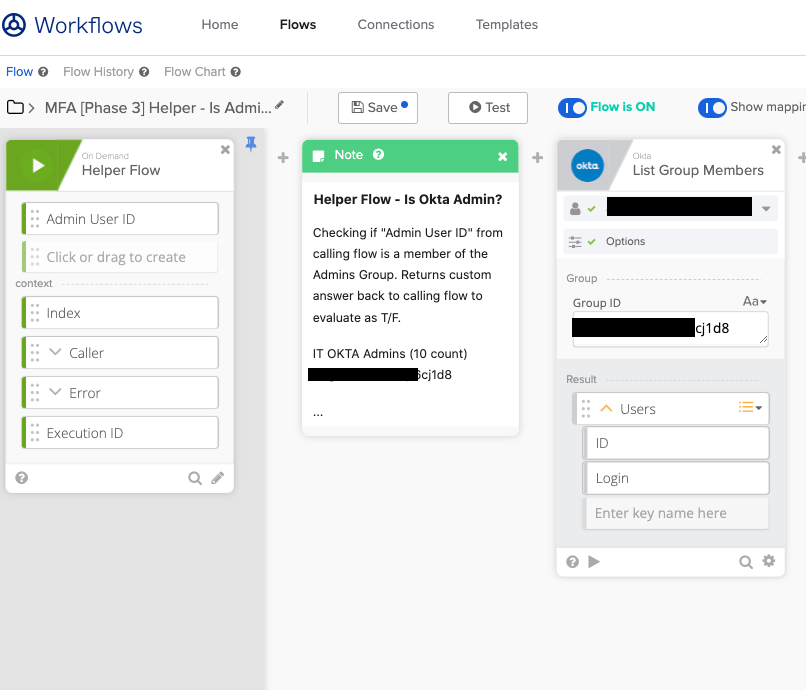This screenshot has height=690, width=806.
Task: Open the Users list type dropdown
Action: tap(750, 408)
